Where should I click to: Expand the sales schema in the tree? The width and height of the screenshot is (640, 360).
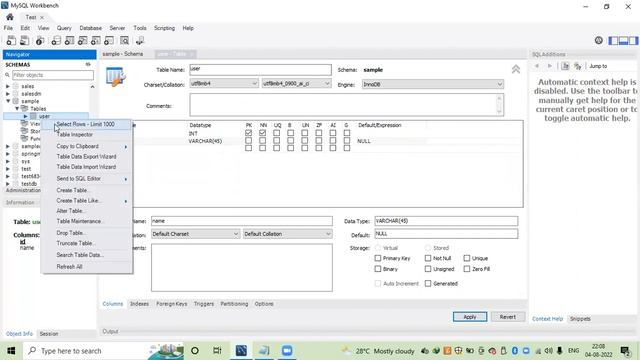click(x=8, y=86)
